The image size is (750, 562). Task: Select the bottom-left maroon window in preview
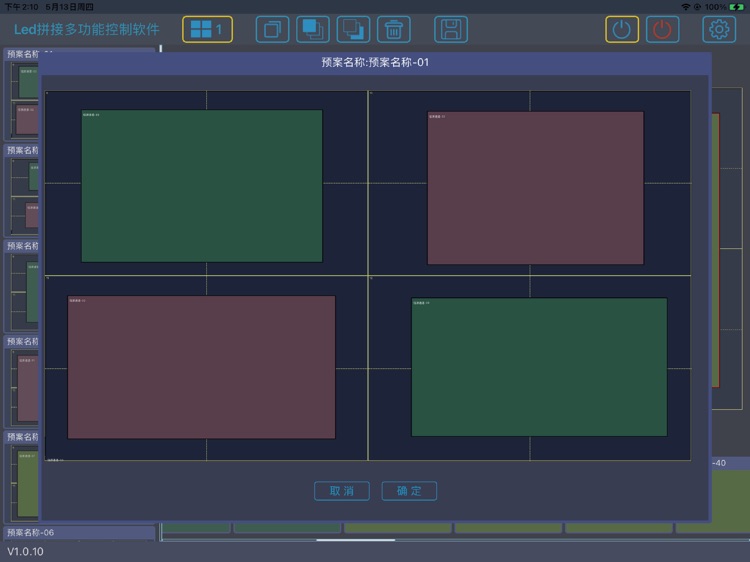[x=201, y=367]
